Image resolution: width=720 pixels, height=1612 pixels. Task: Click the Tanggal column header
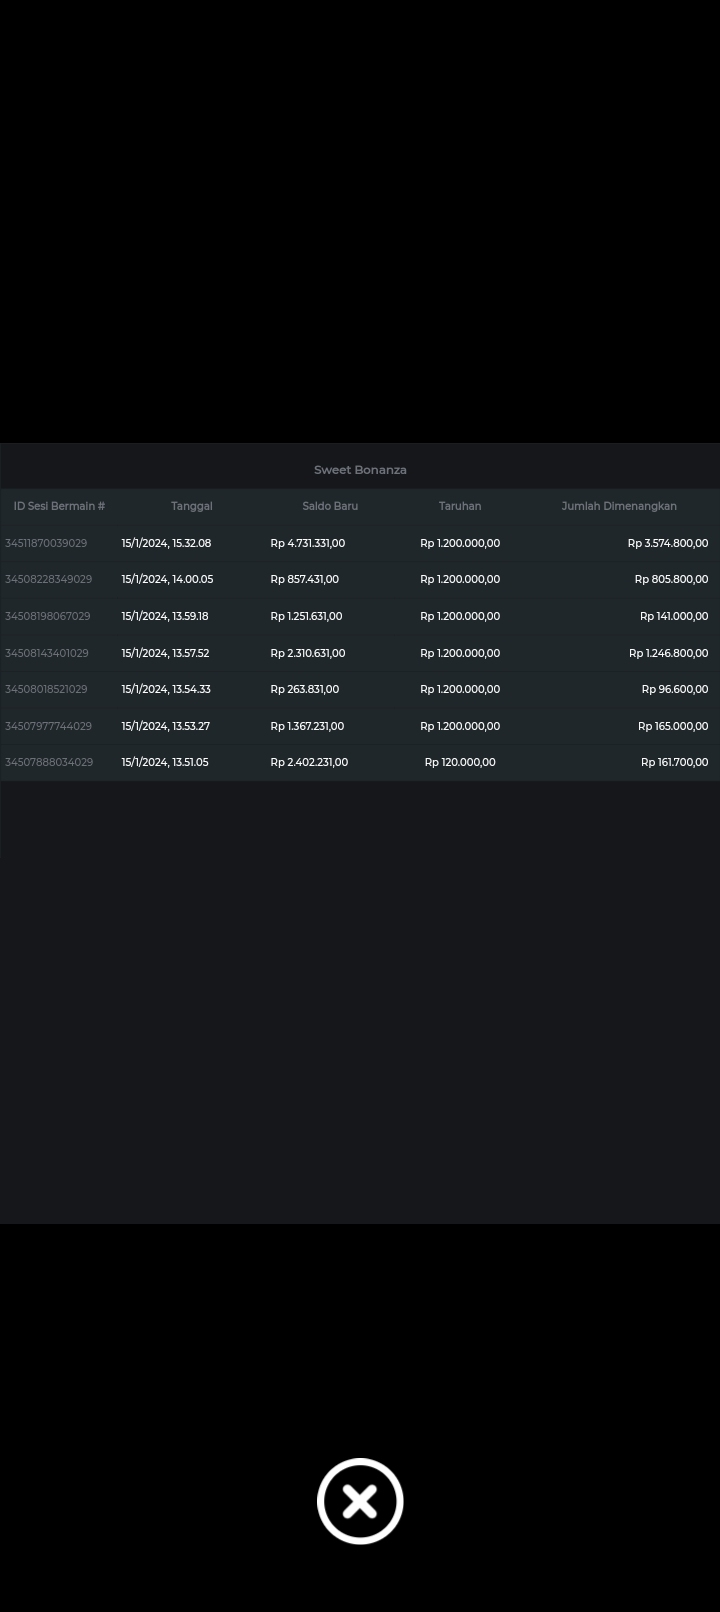click(191, 506)
